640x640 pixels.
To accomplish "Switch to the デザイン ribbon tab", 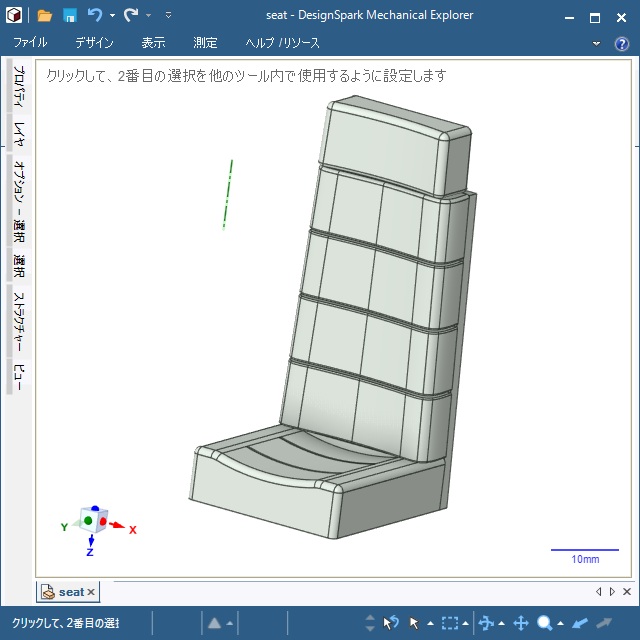I will coord(94,43).
